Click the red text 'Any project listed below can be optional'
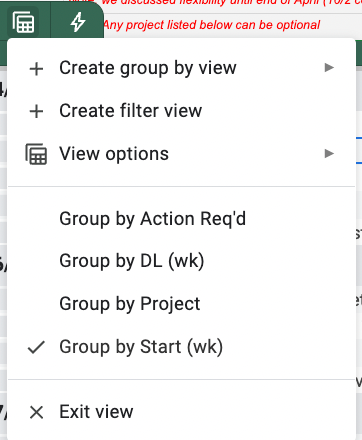Screen dimensions: 362x440 pyautogui.click(x=211, y=25)
